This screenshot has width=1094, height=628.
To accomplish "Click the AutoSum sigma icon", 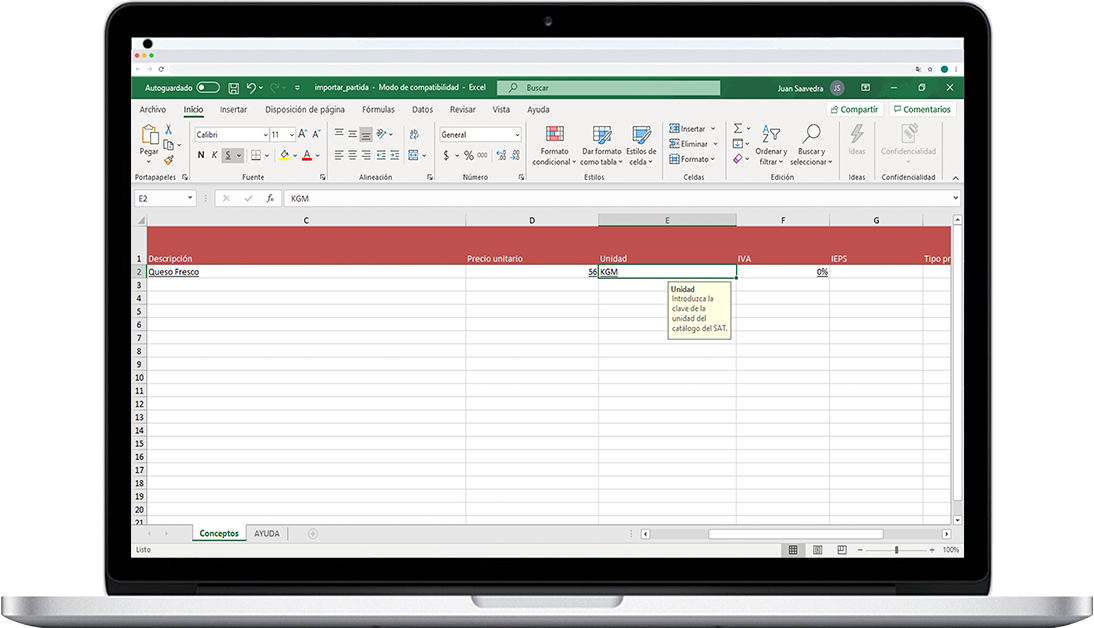I will pos(738,129).
